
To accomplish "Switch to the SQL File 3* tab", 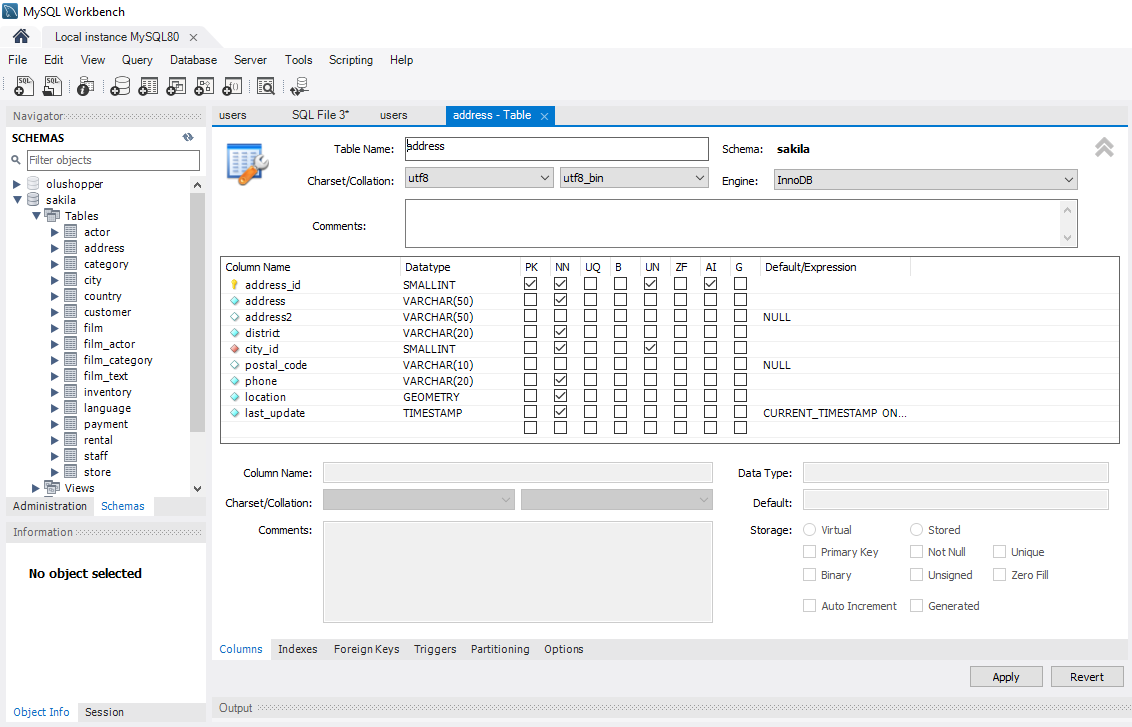I will [321, 115].
